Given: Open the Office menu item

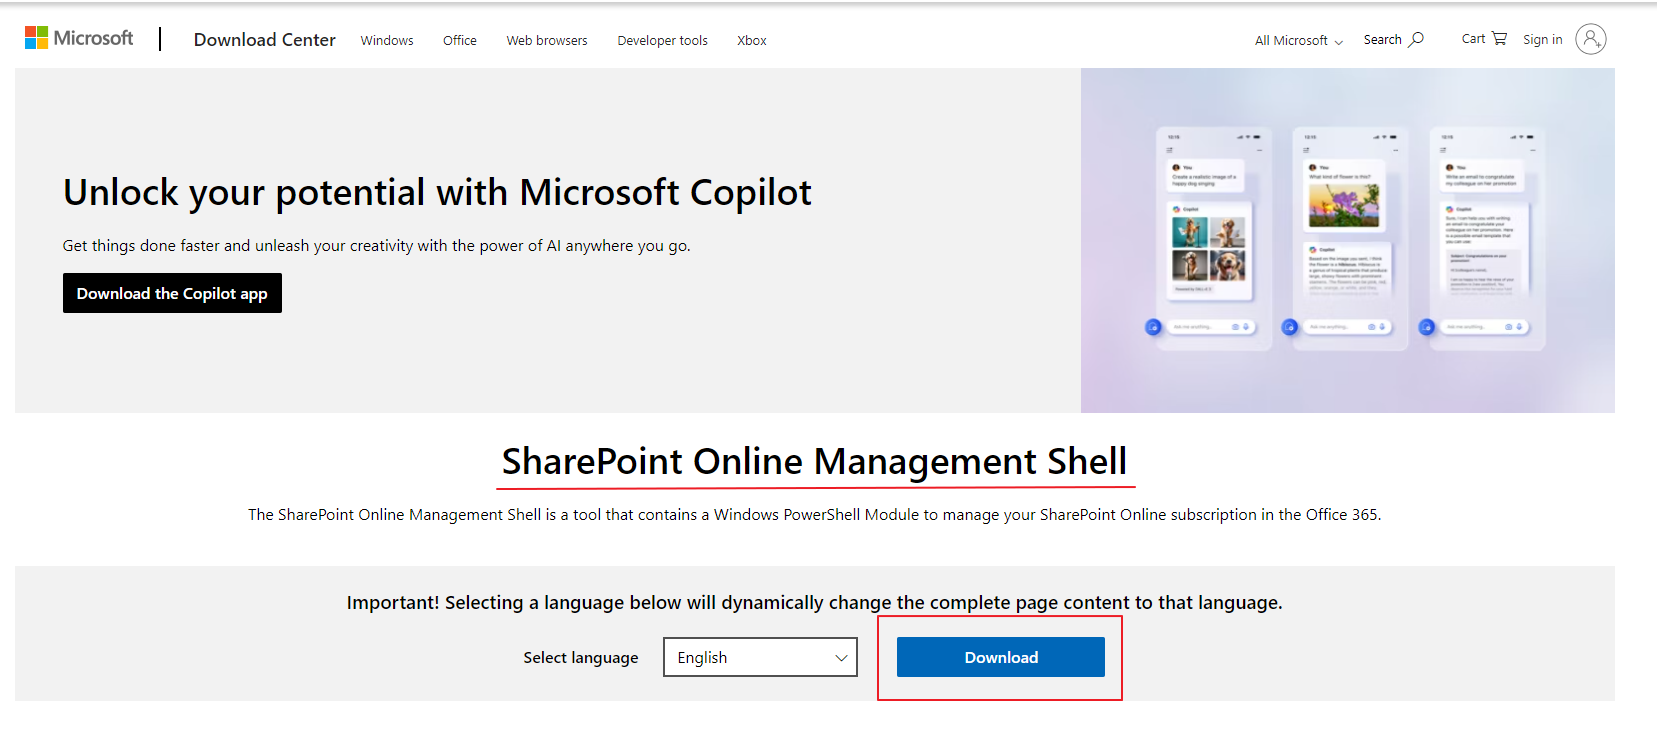Looking at the screenshot, I should tap(460, 41).
